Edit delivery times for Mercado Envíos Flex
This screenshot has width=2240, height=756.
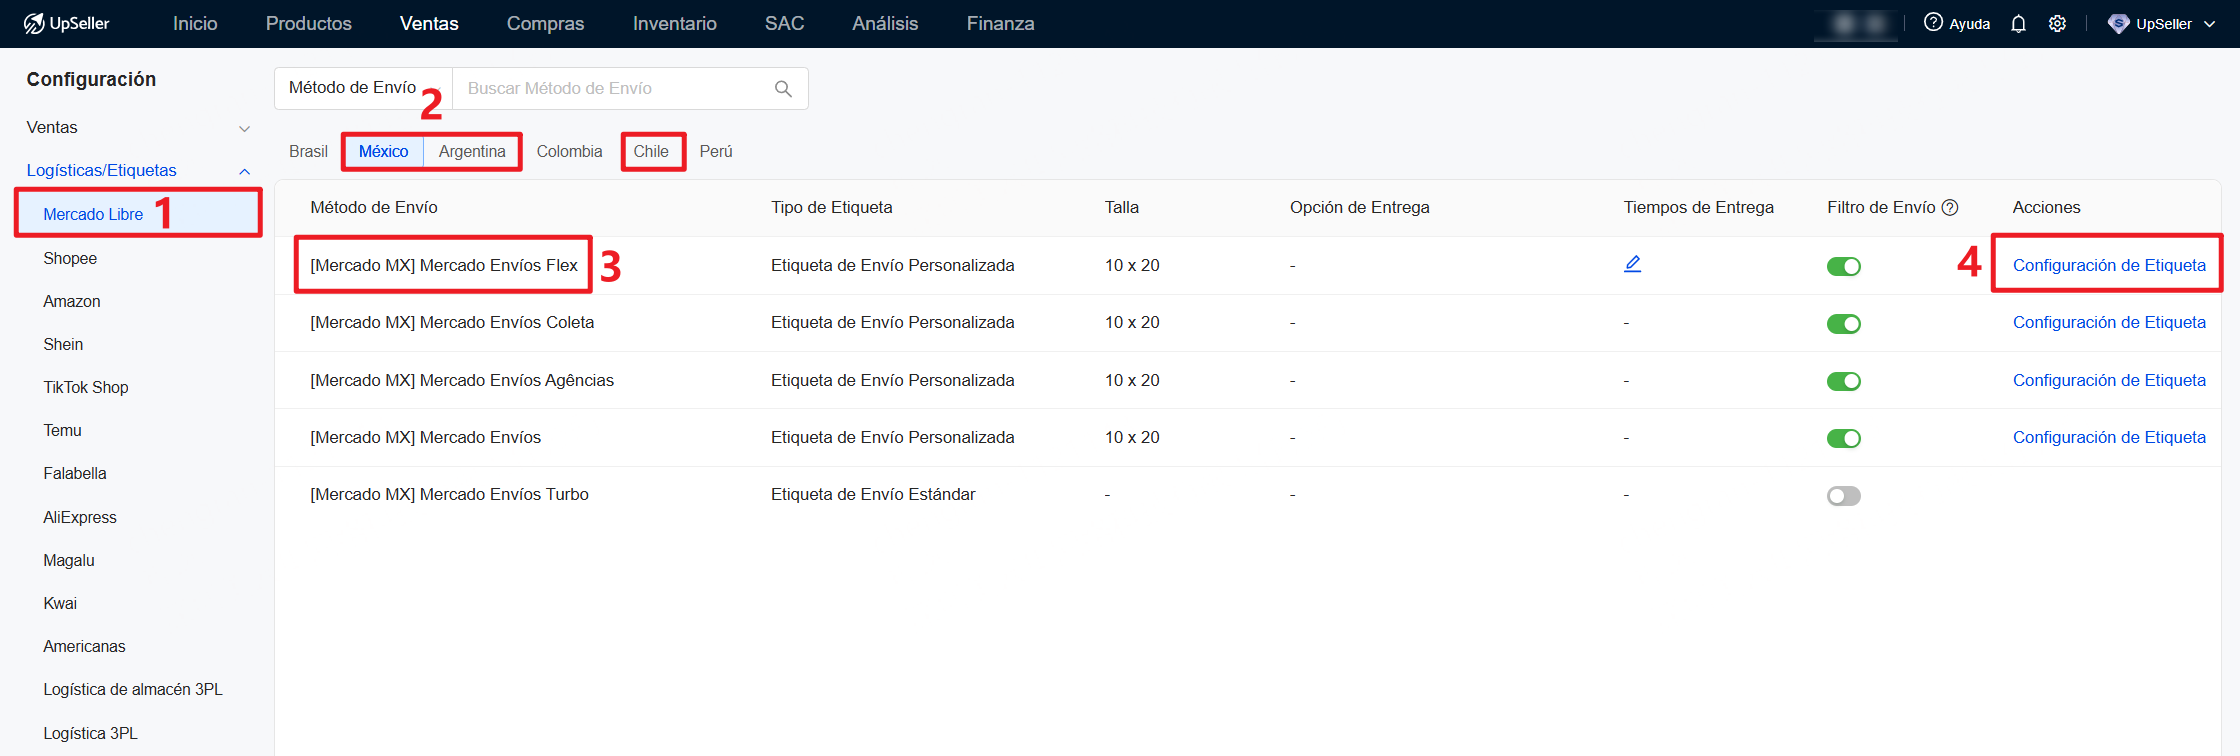coord(1632,264)
